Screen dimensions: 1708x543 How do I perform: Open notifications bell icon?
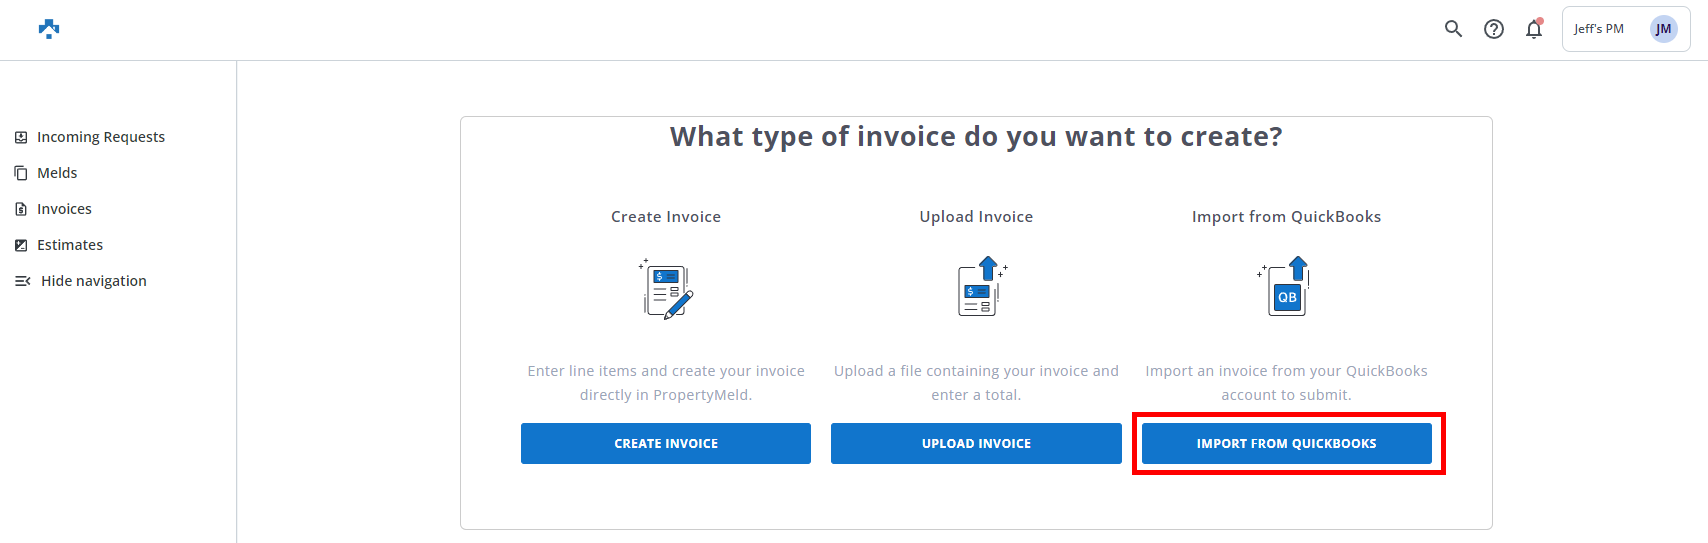[x=1533, y=29]
